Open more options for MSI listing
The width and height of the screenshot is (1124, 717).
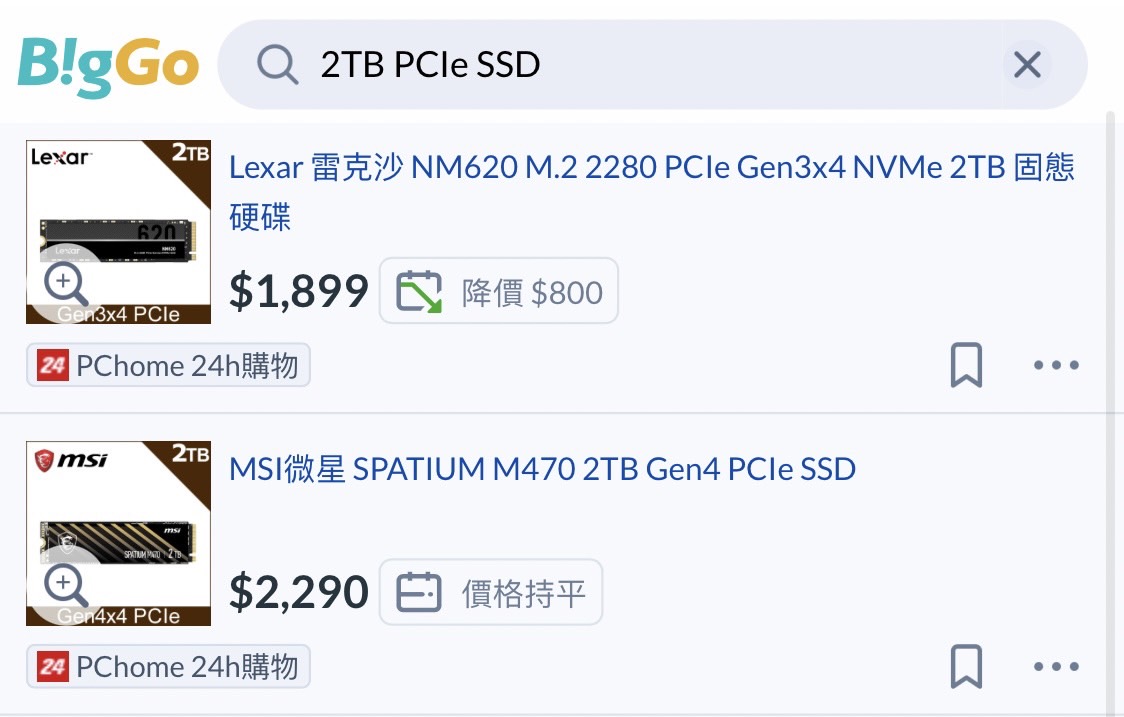pyautogui.click(x=1056, y=667)
